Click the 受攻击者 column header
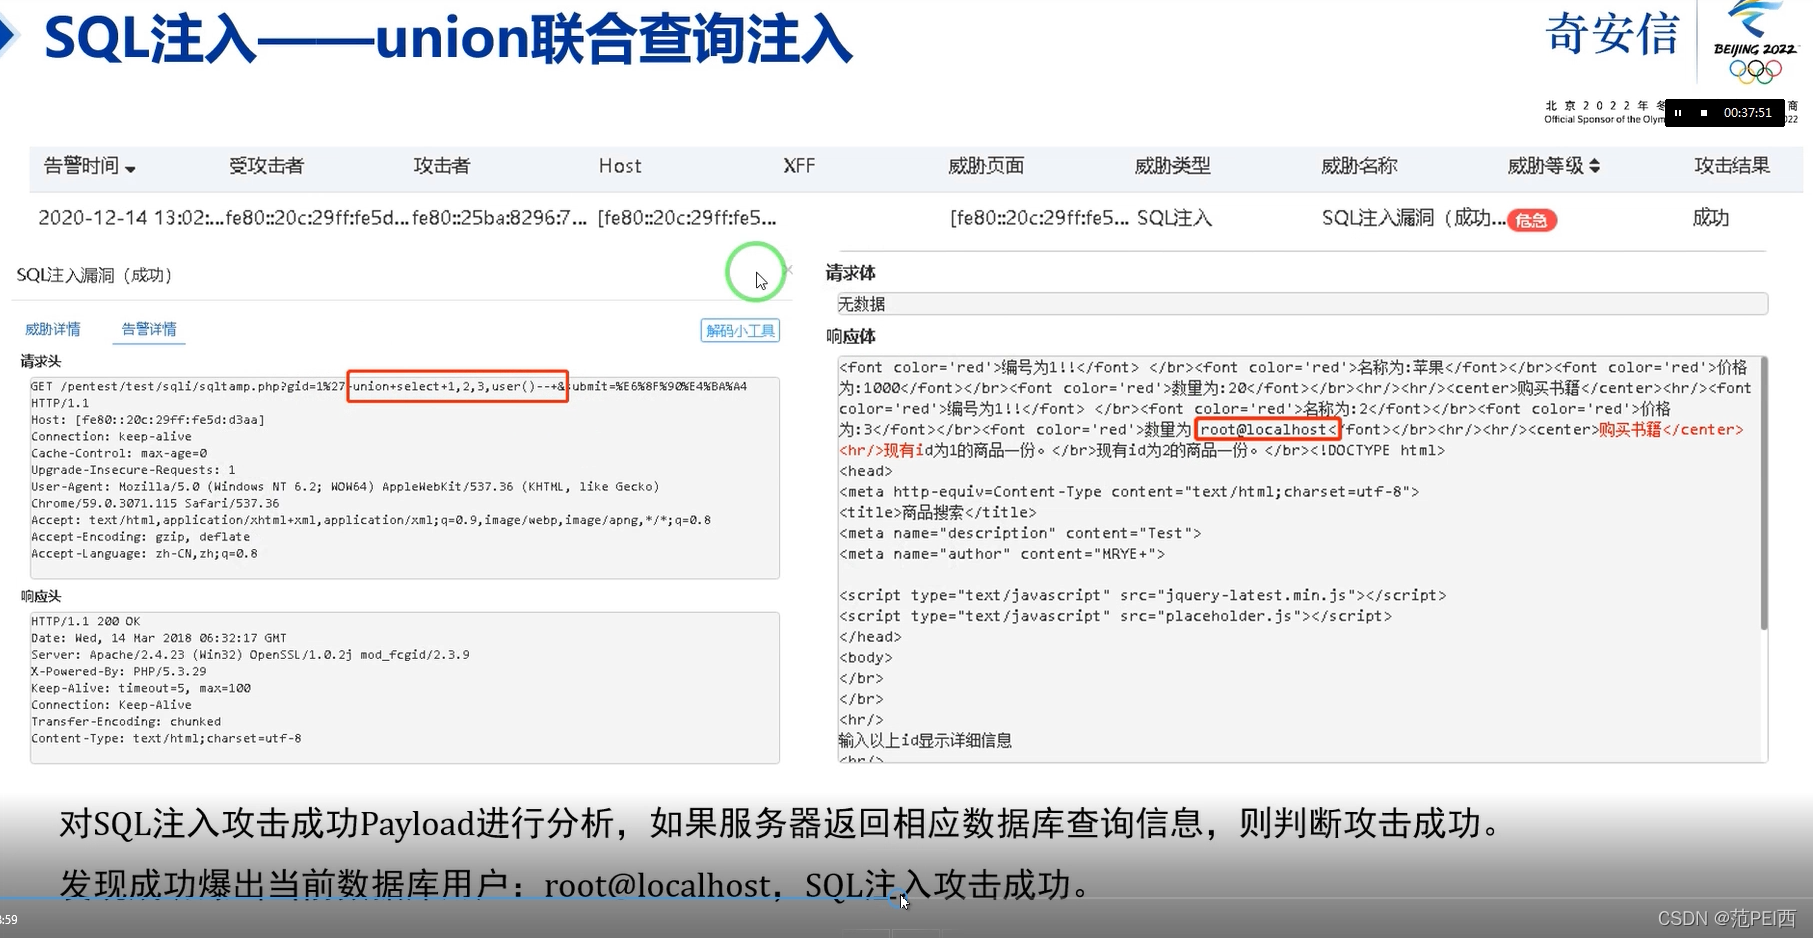Image resolution: width=1813 pixels, height=938 pixels. [266, 166]
